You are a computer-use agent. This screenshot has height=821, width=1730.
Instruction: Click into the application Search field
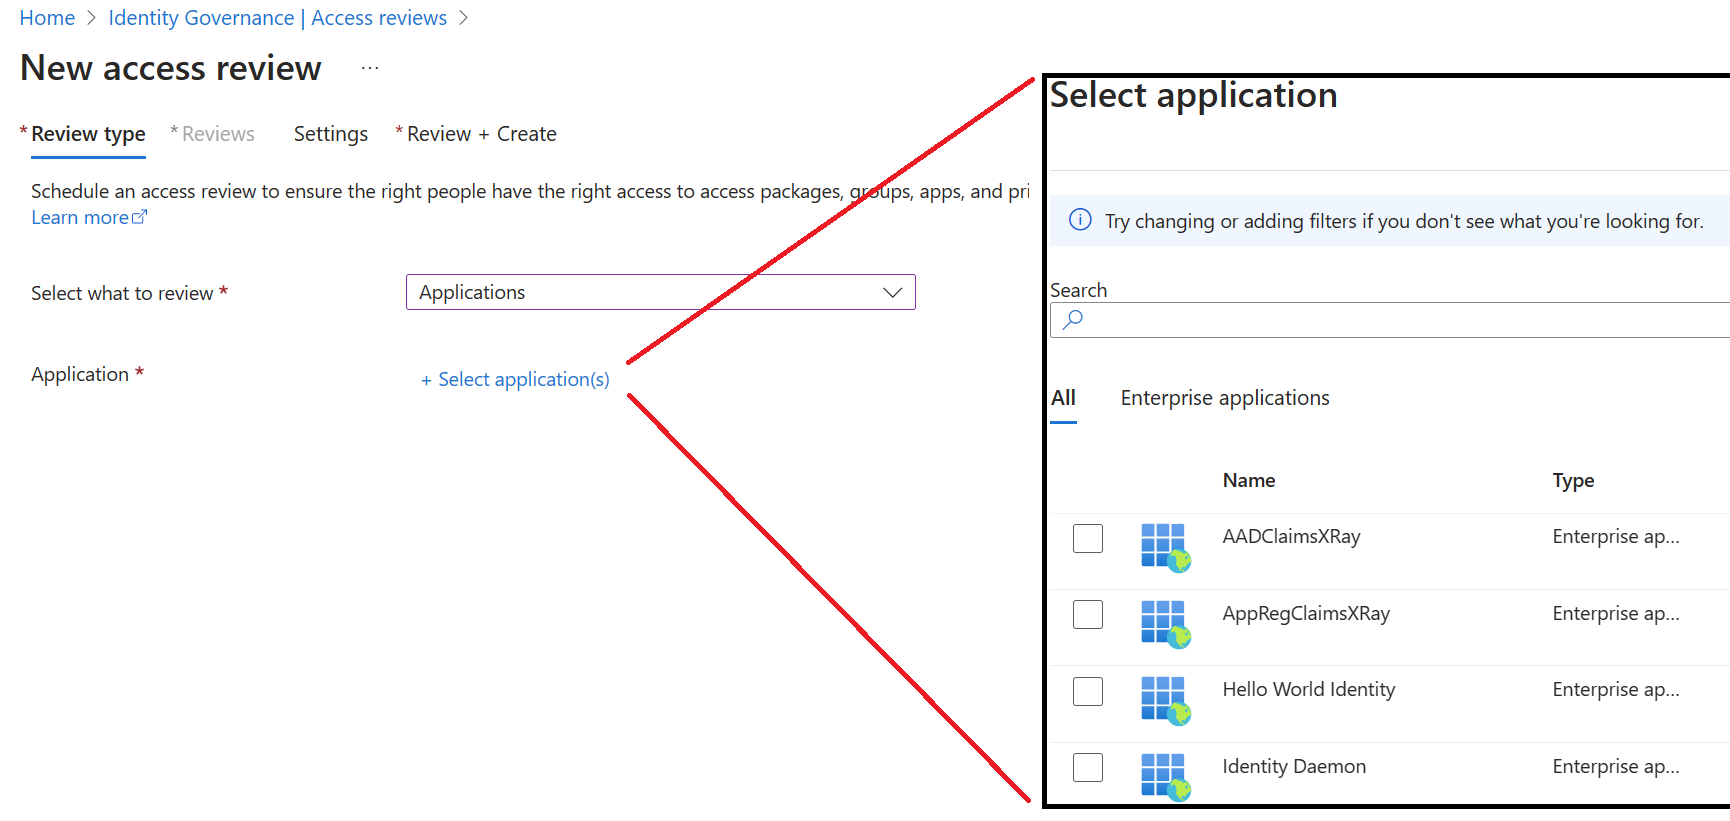point(1390,320)
